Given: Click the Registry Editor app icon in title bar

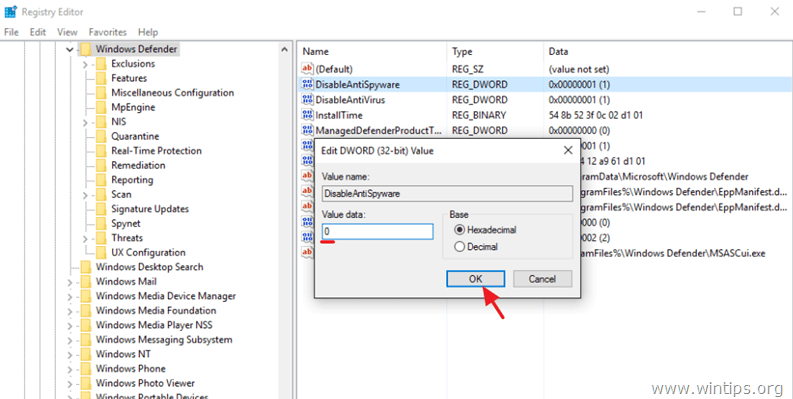Looking at the screenshot, I should (x=10, y=11).
